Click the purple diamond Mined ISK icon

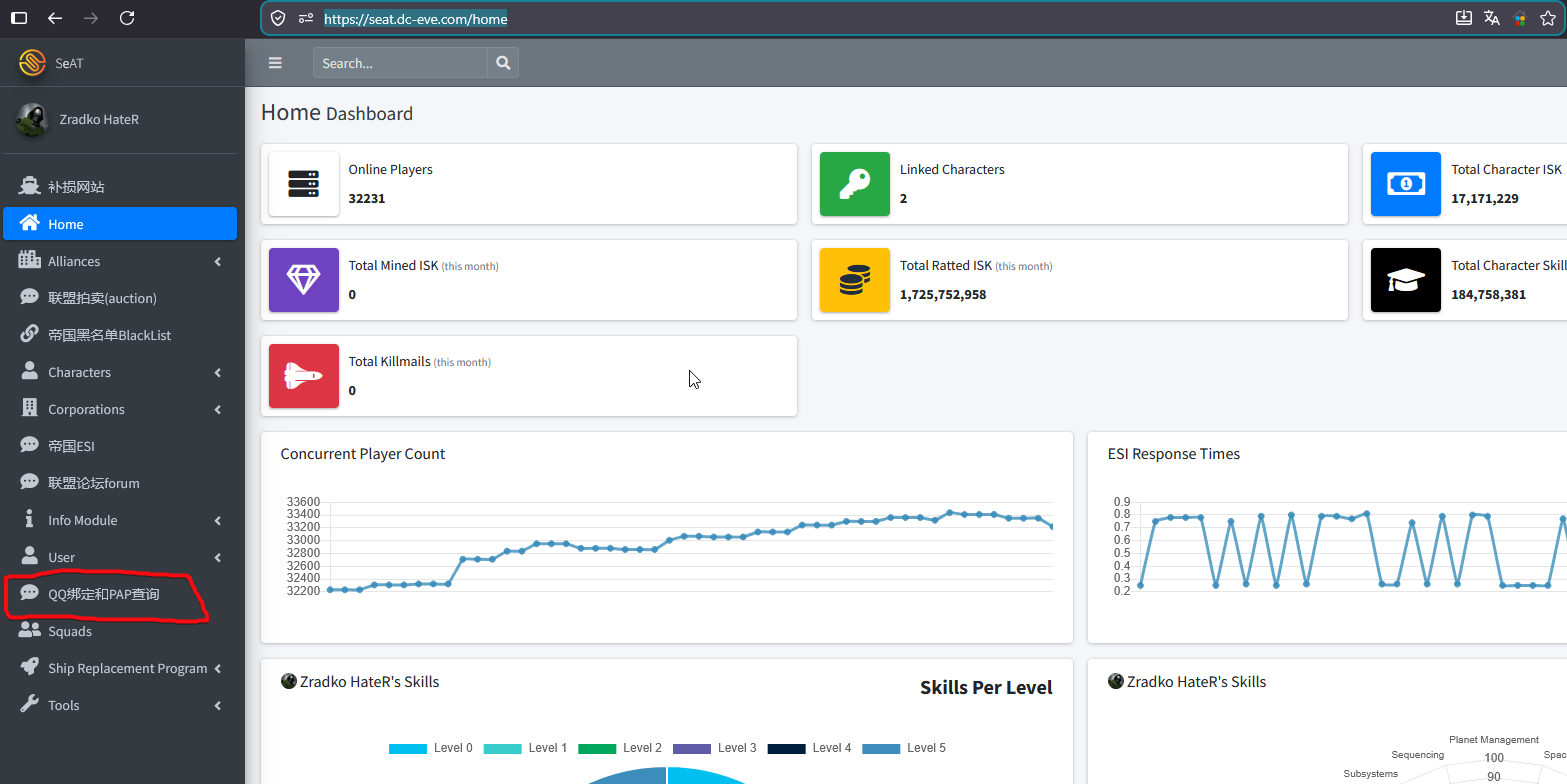tap(304, 280)
